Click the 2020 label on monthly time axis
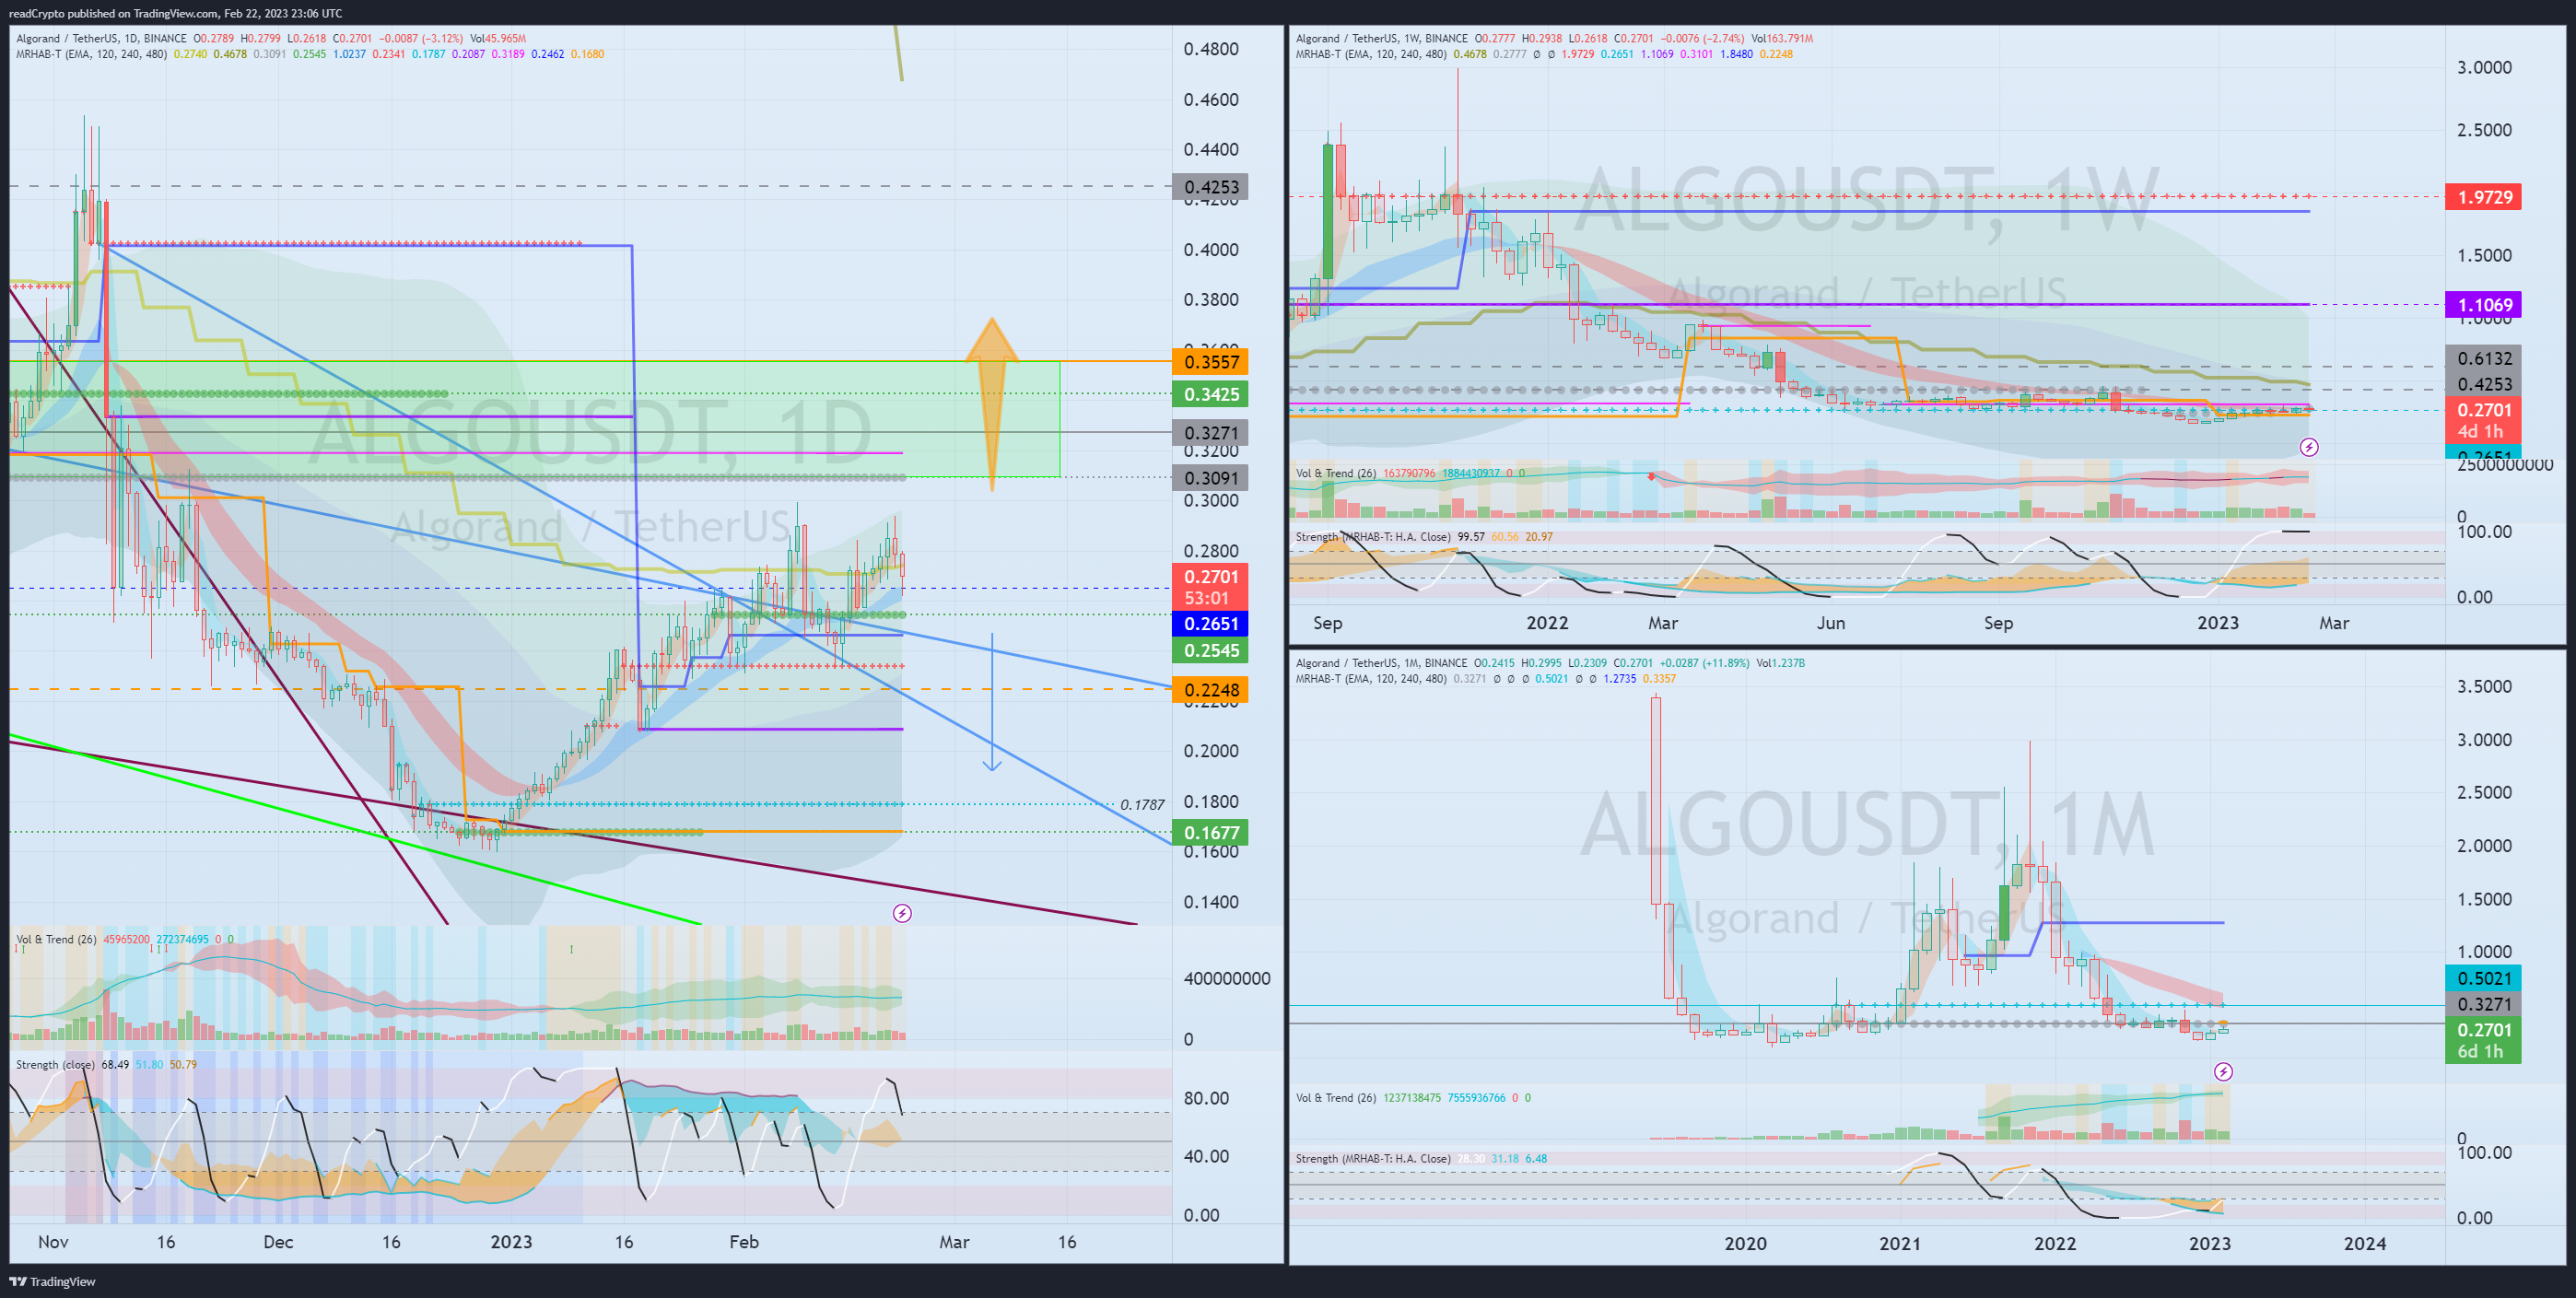 click(x=1745, y=1244)
